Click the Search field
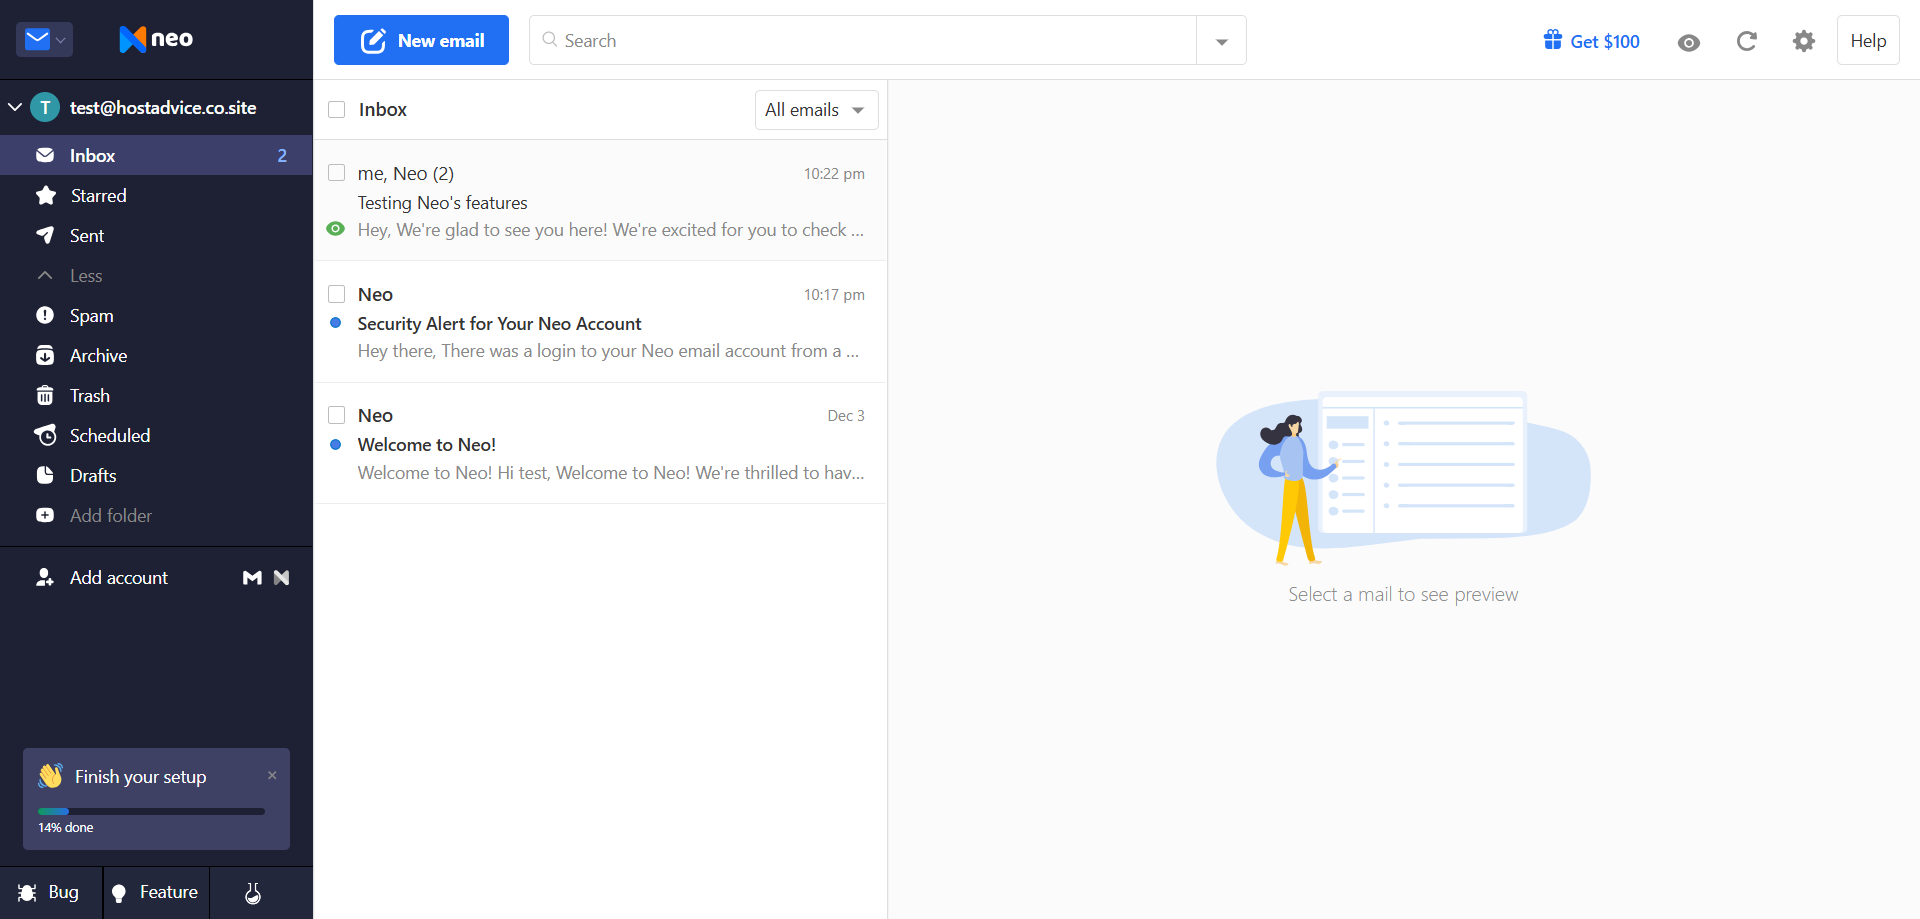Image resolution: width=1920 pixels, height=919 pixels. [863, 40]
